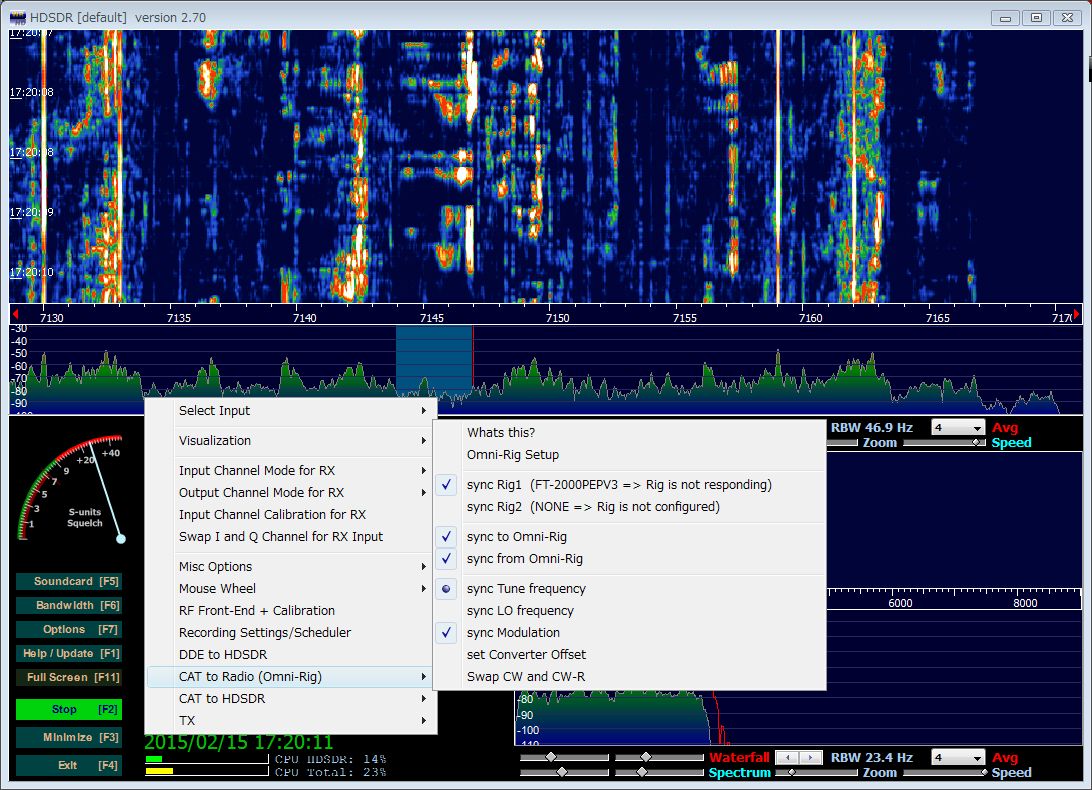This screenshot has height=790, width=1092.
Task: Enable sync Rig2 NONE option
Action: pyautogui.click(x=630, y=507)
